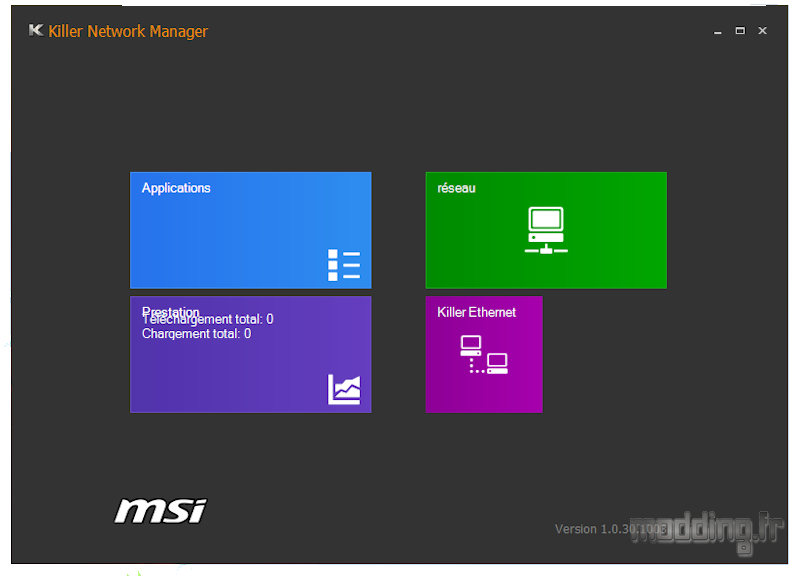The height and width of the screenshot is (576, 800).
Task: Open the Applications tile
Action: [251, 230]
